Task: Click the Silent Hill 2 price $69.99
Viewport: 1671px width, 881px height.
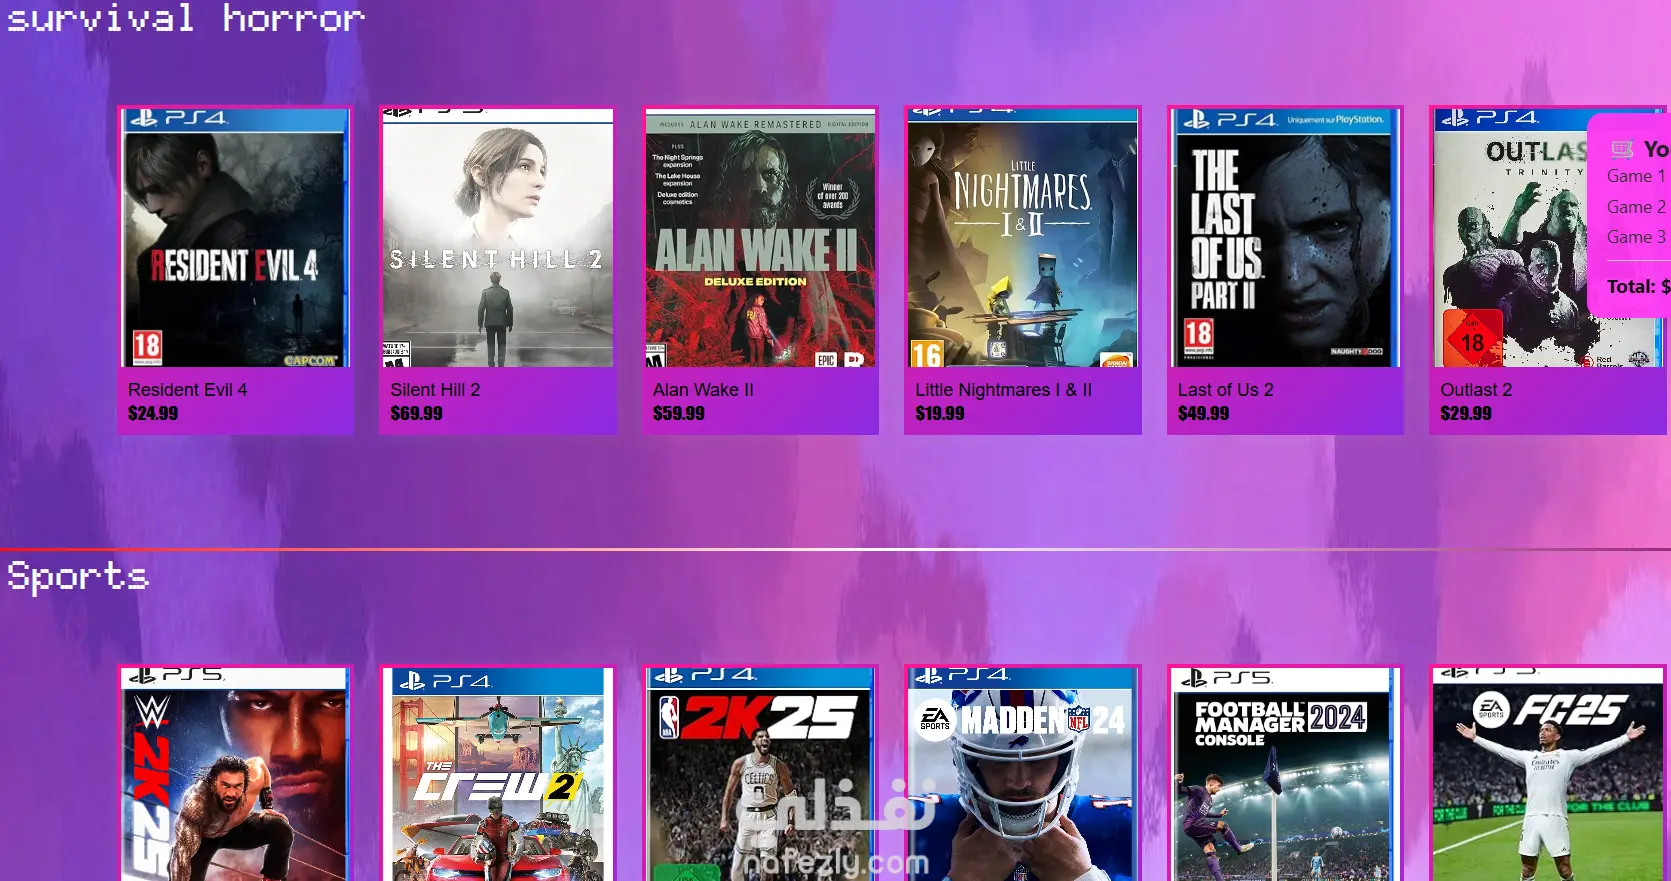Action: coord(417,413)
